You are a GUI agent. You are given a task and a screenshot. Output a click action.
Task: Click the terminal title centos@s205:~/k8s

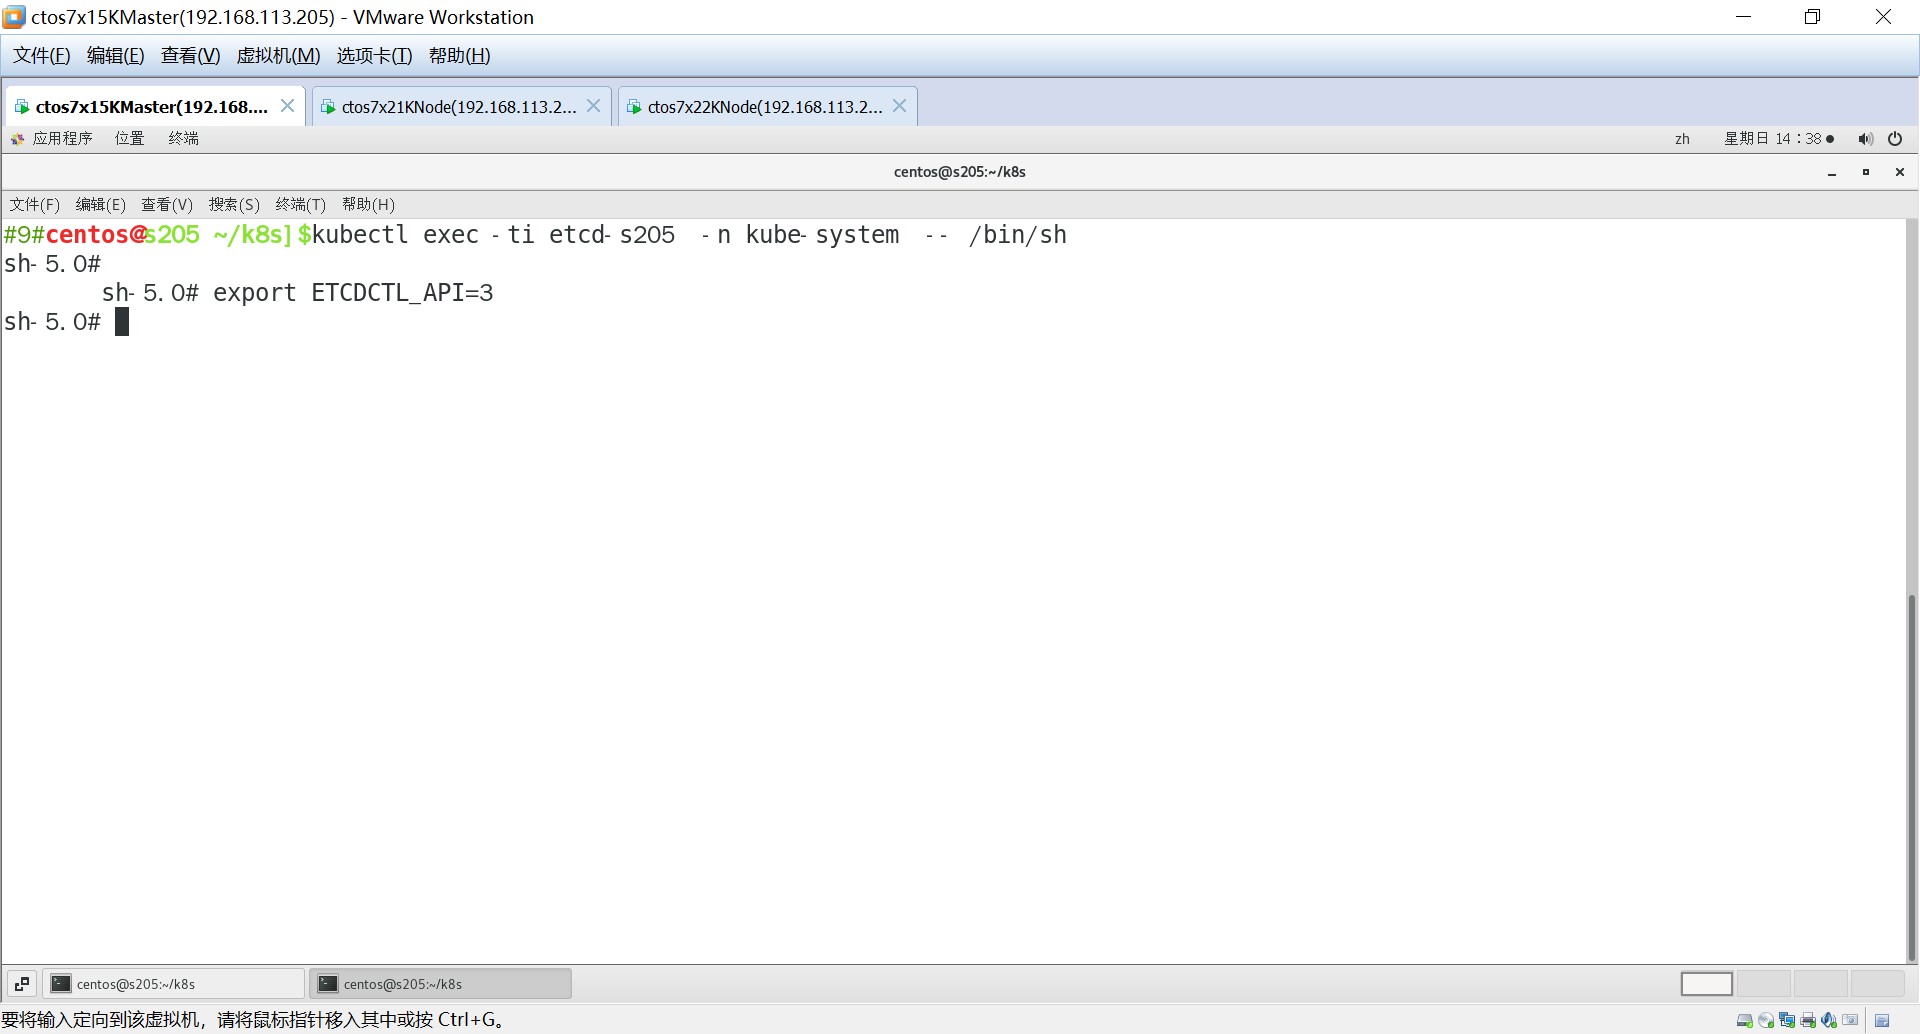(959, 172)
